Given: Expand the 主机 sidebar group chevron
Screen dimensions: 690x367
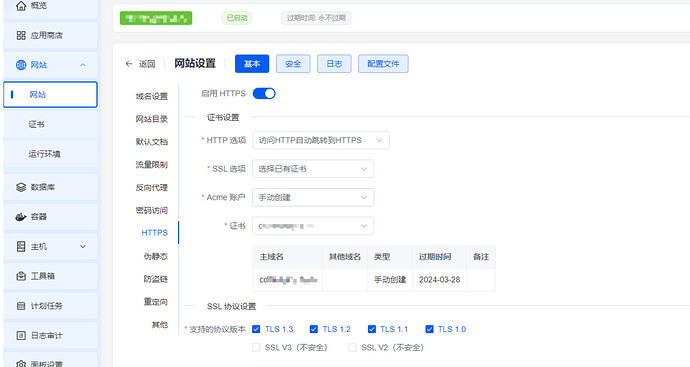Looking at the screenshot, I should 82,246.
